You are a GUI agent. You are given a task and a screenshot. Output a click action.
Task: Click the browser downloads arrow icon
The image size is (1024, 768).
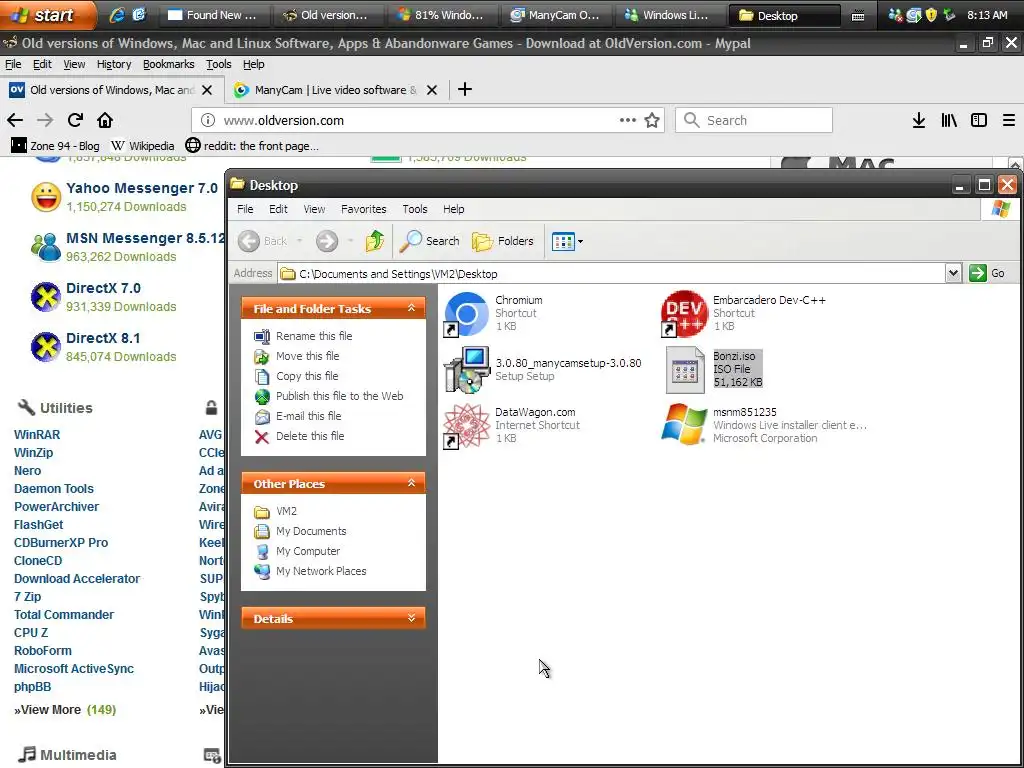(x=919, y=120)
